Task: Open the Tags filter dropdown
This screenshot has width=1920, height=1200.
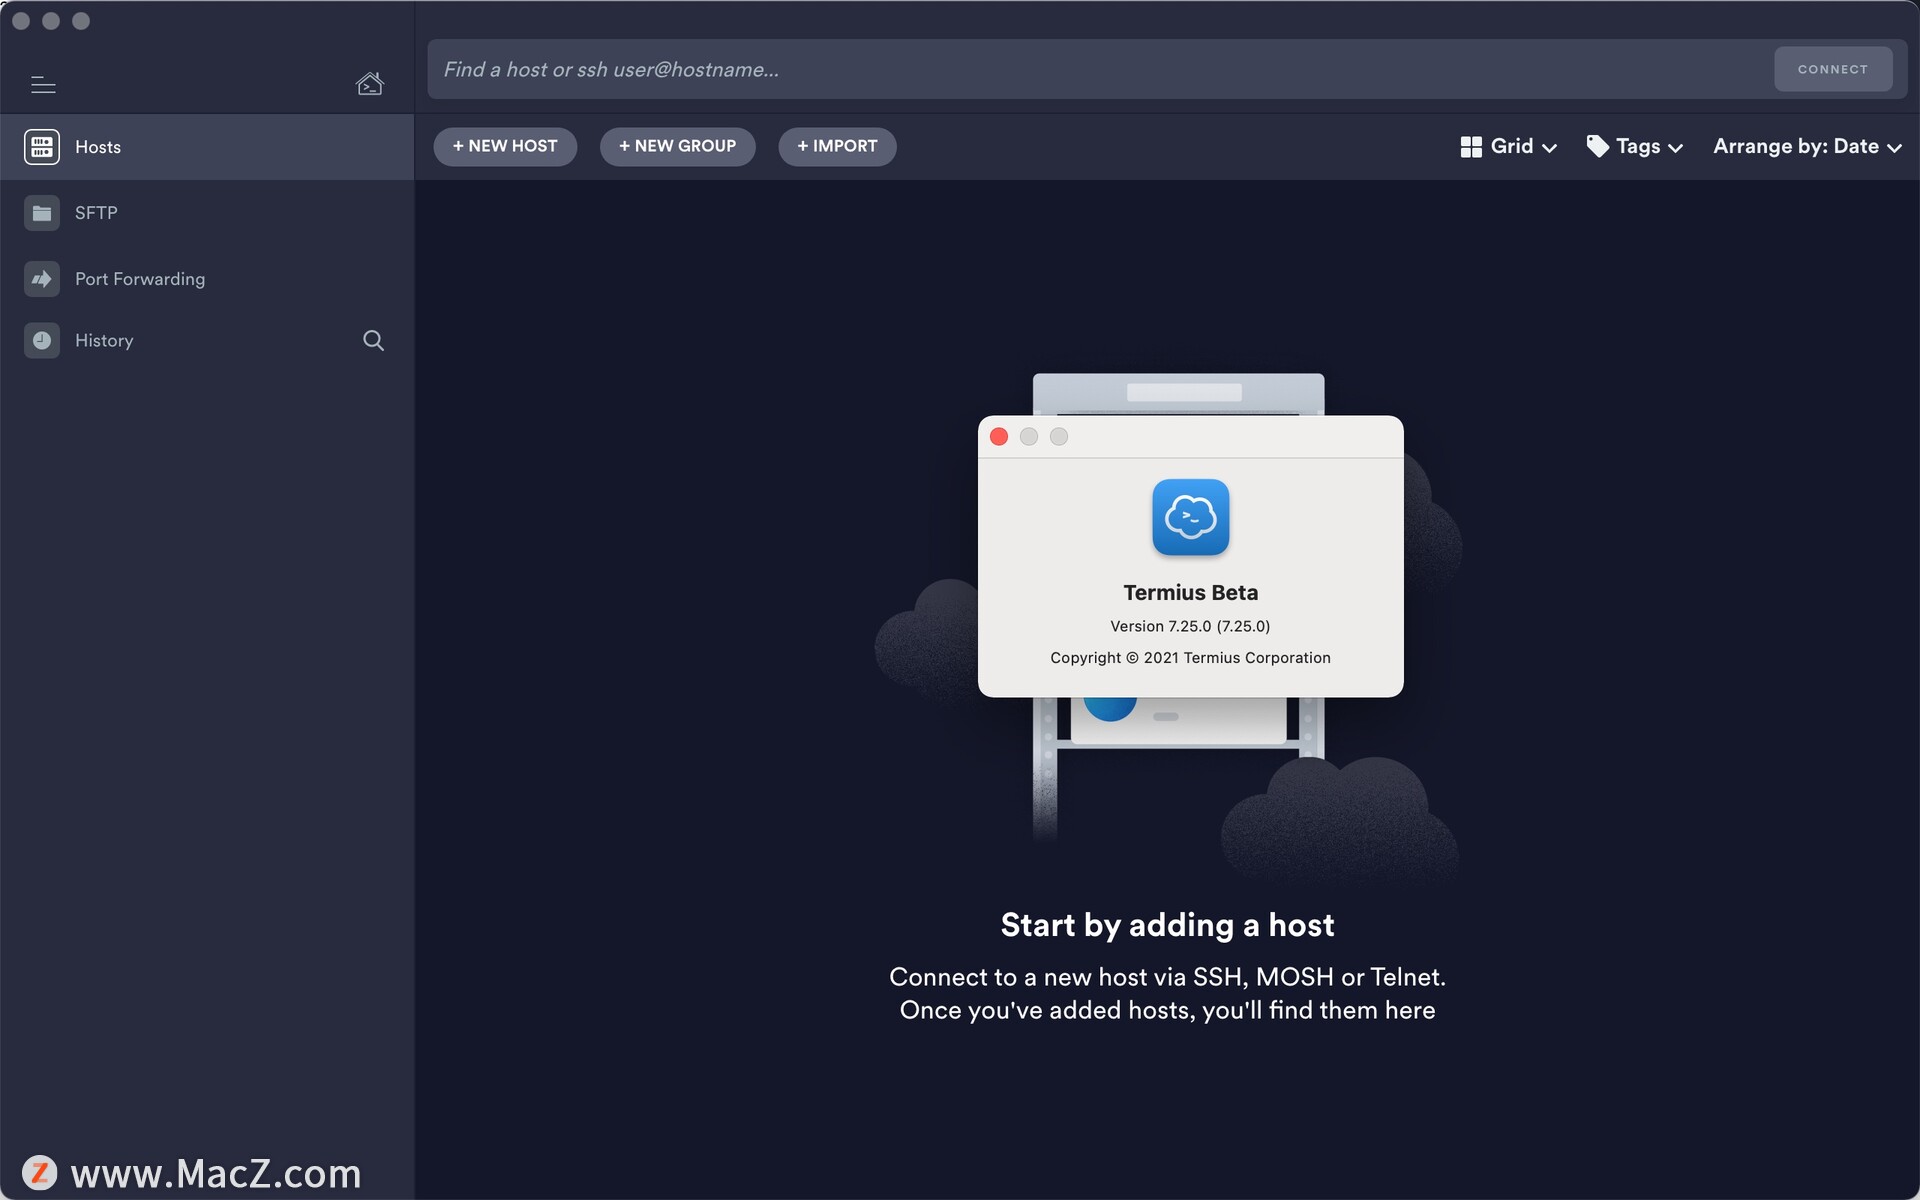Action: tap(1676, 148)
